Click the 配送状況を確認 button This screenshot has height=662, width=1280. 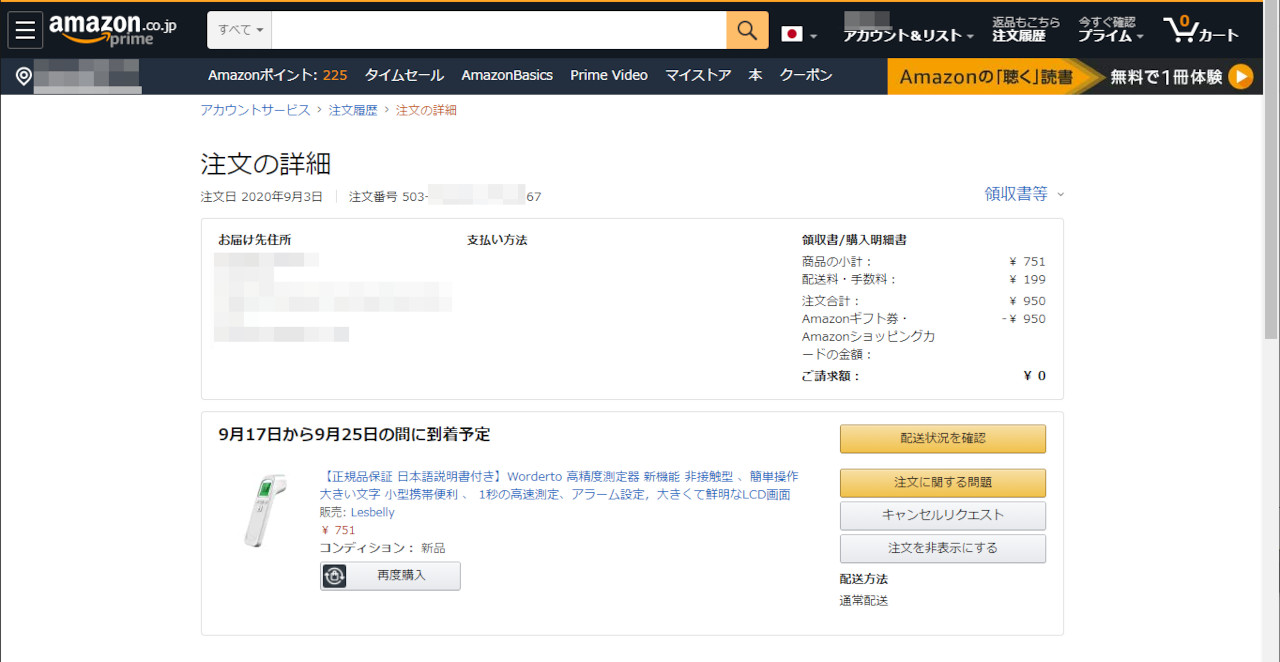pos(943,438)
